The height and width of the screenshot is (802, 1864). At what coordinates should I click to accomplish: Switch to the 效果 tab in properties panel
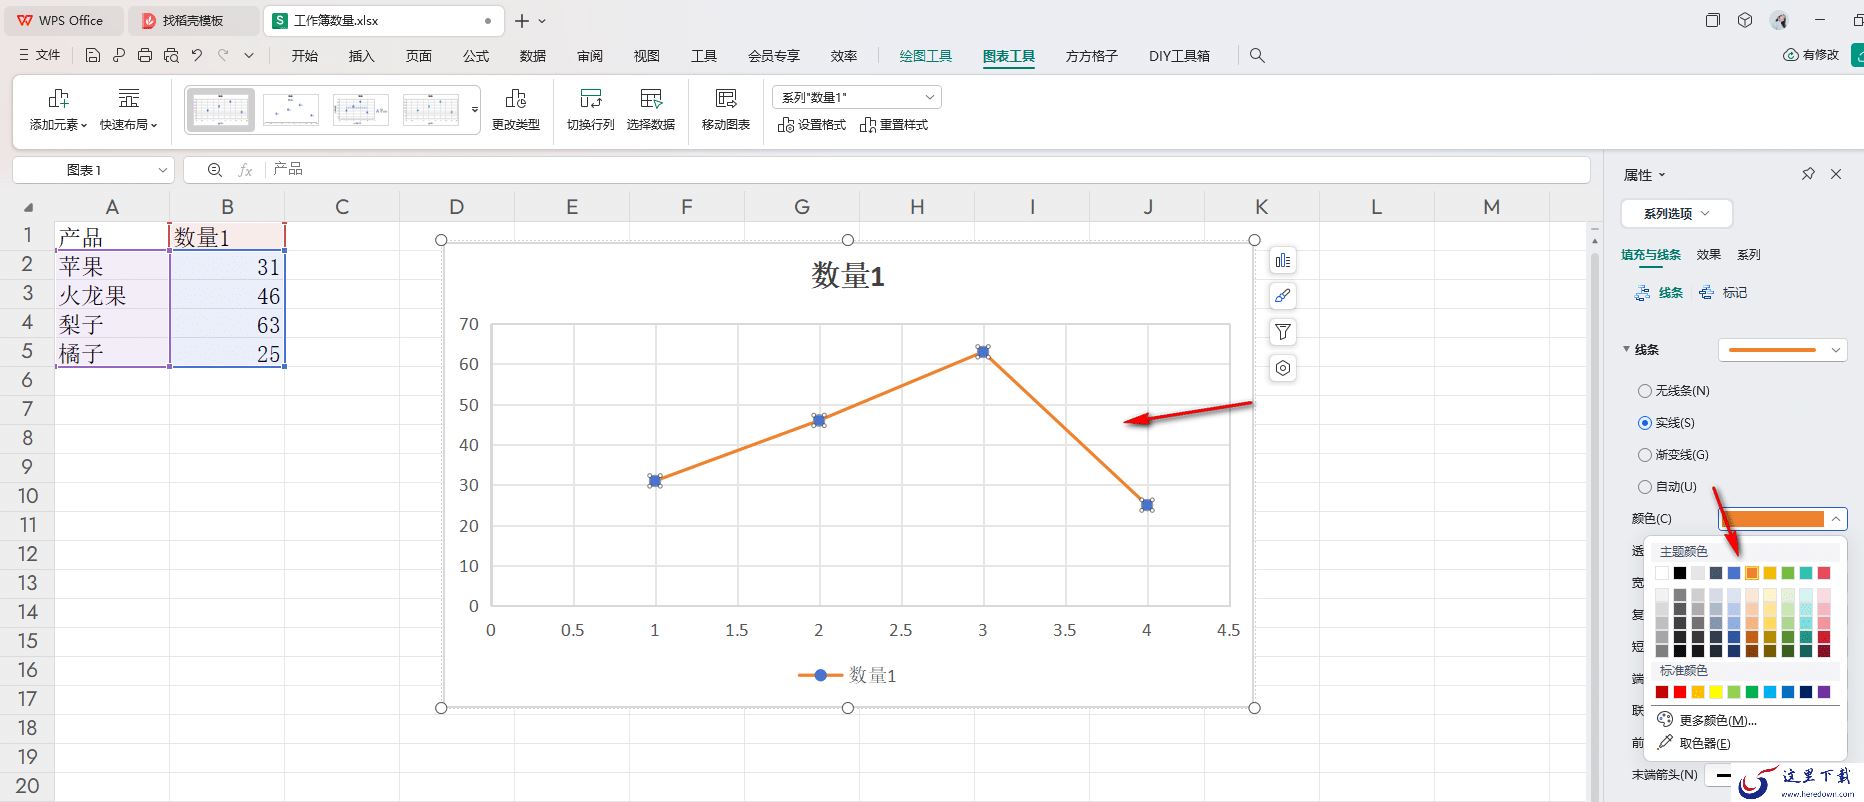tap(1709, 255)
